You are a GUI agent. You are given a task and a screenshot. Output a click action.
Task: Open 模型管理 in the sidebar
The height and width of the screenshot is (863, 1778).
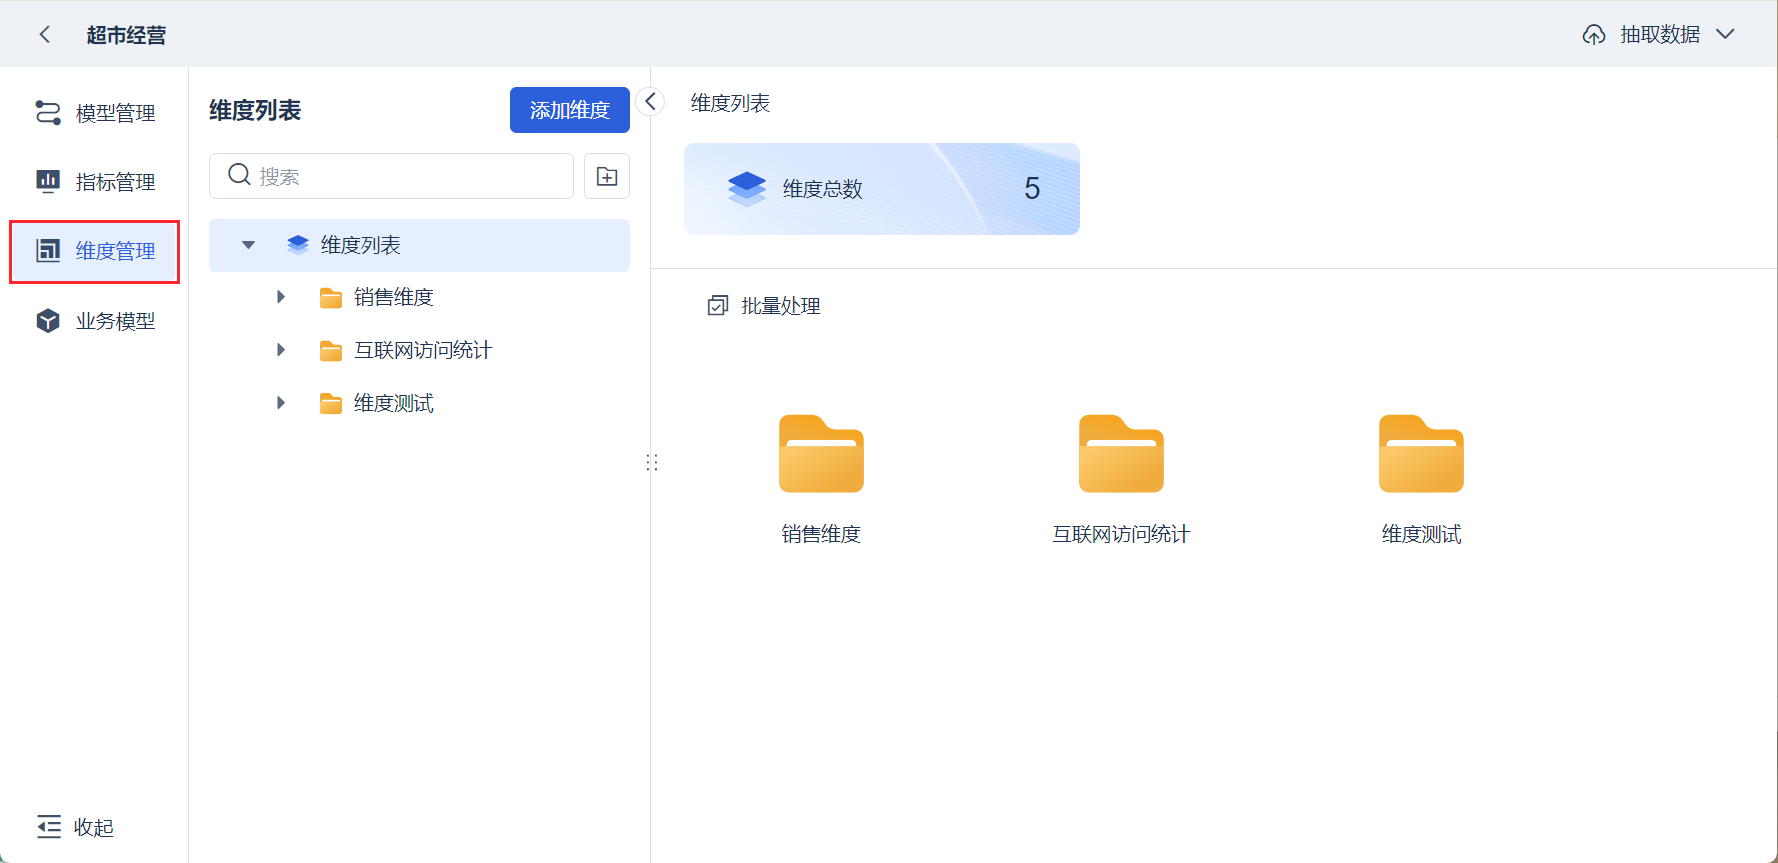point(94,113)
